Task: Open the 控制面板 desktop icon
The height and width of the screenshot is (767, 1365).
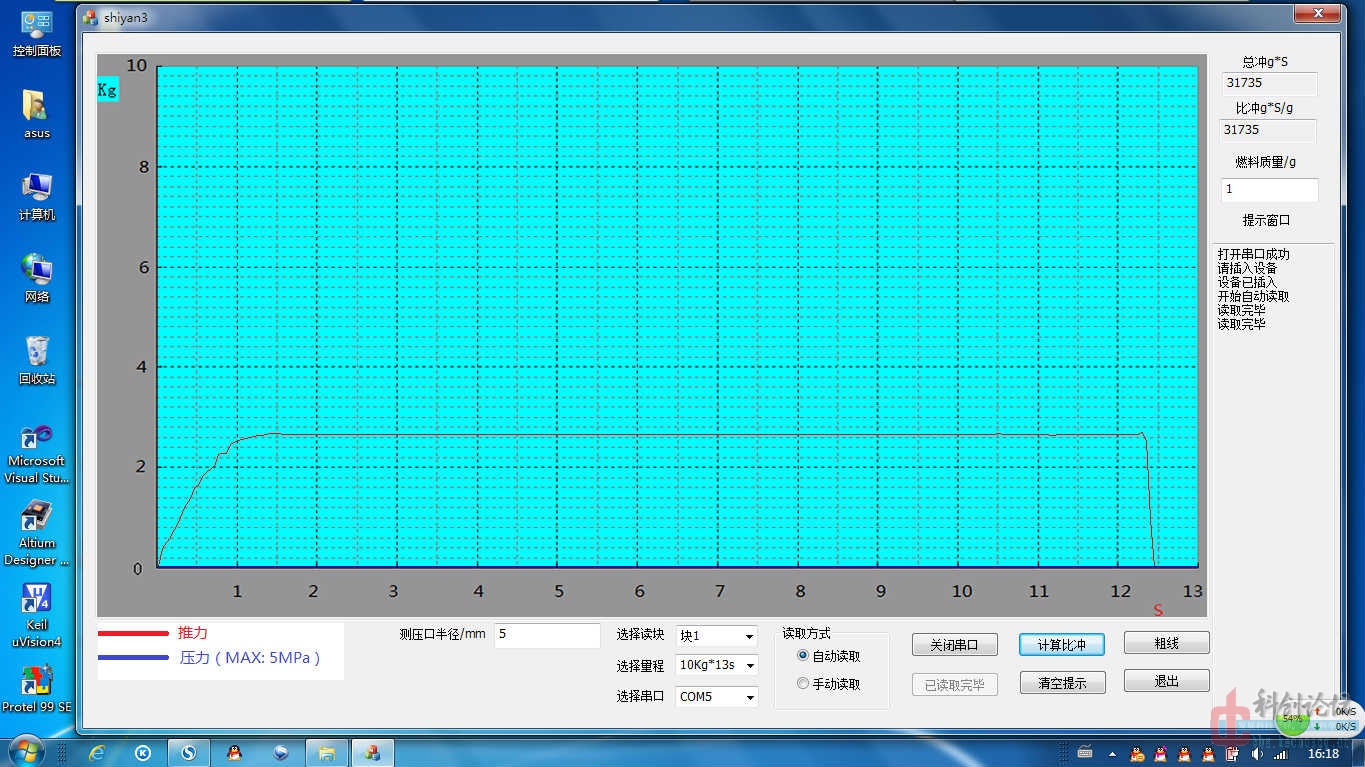Action: pyautogui.click(x=37, y=33)
